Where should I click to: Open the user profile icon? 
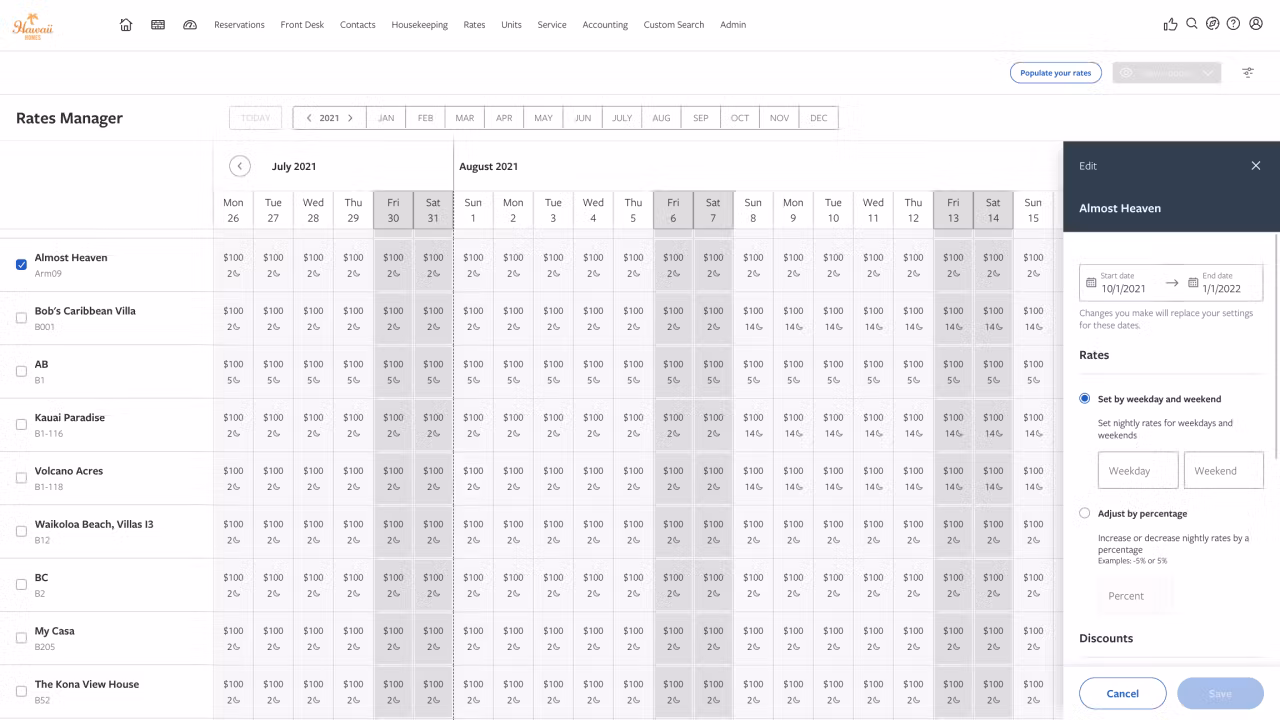point(1256,24)
